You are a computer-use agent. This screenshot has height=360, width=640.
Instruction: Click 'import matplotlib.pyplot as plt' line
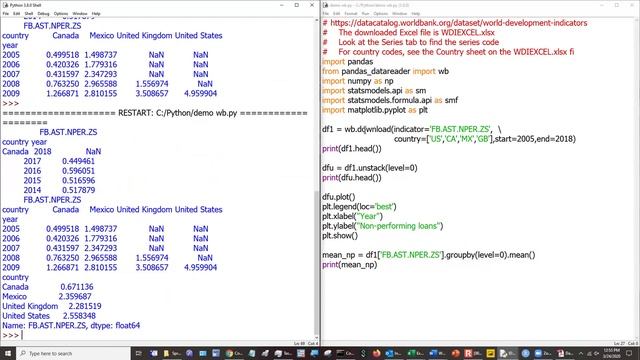tap(375, 110)
